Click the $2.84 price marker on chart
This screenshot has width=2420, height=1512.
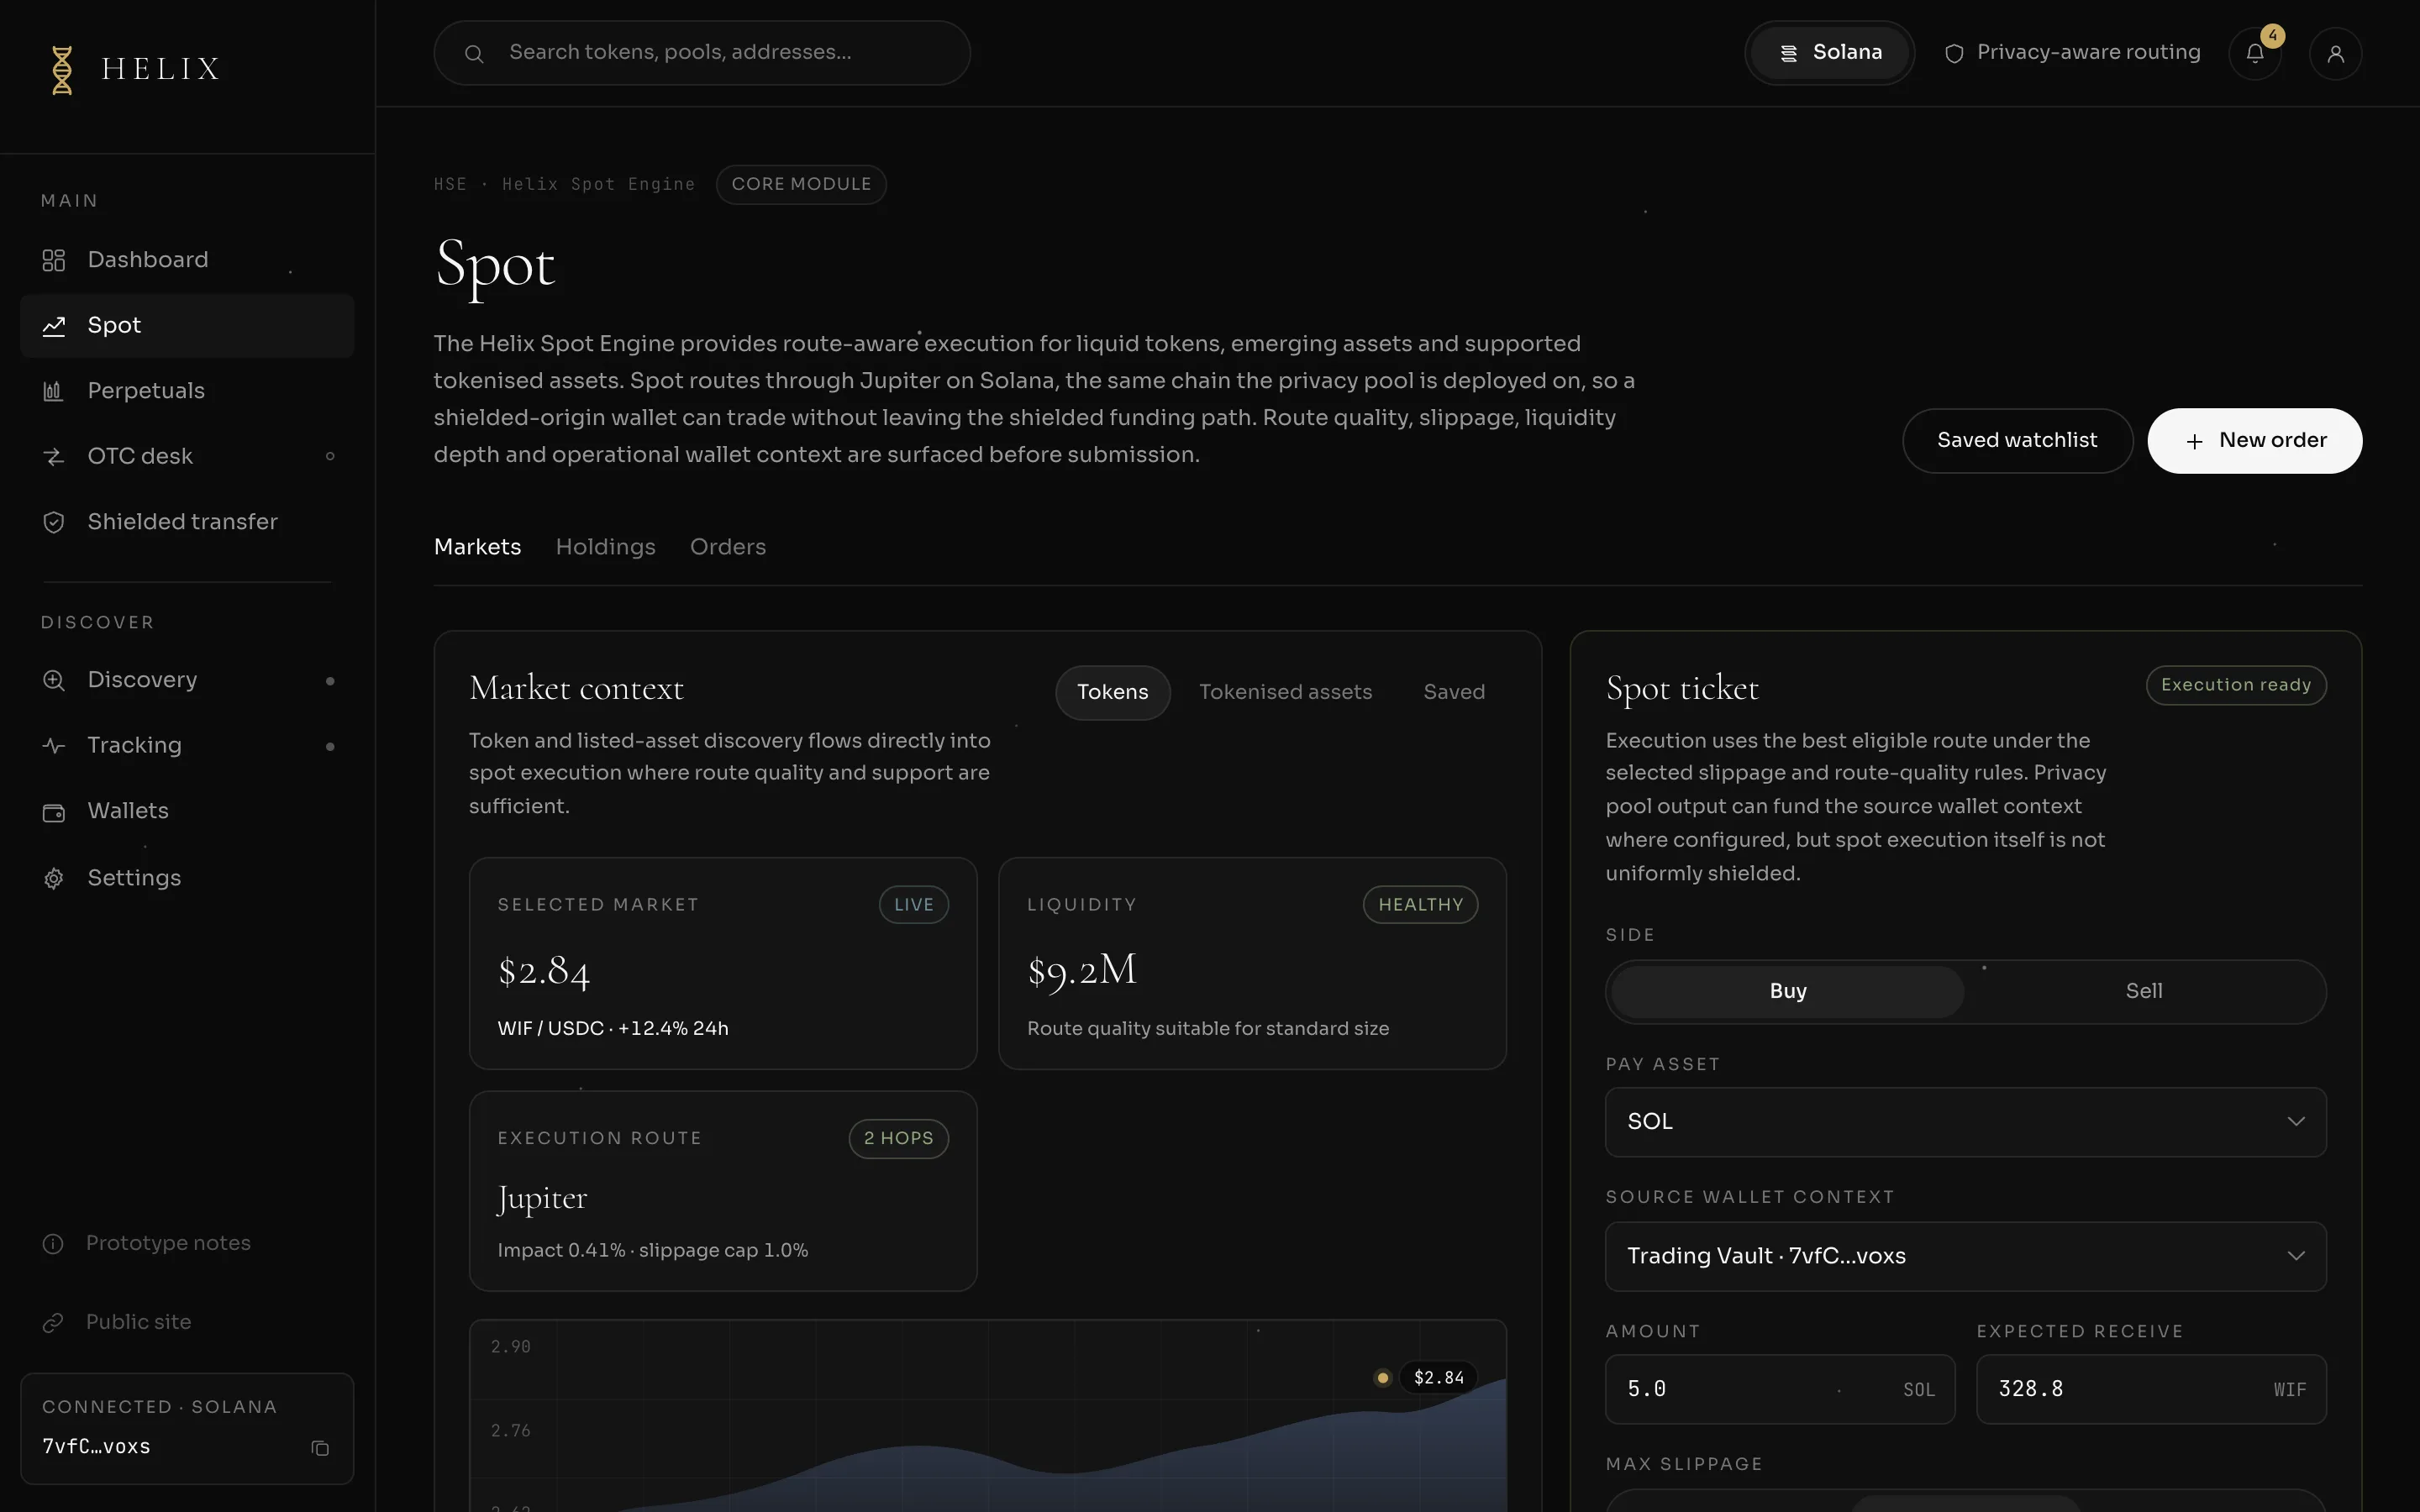pyautogui.click(x=1438, y=1378)
